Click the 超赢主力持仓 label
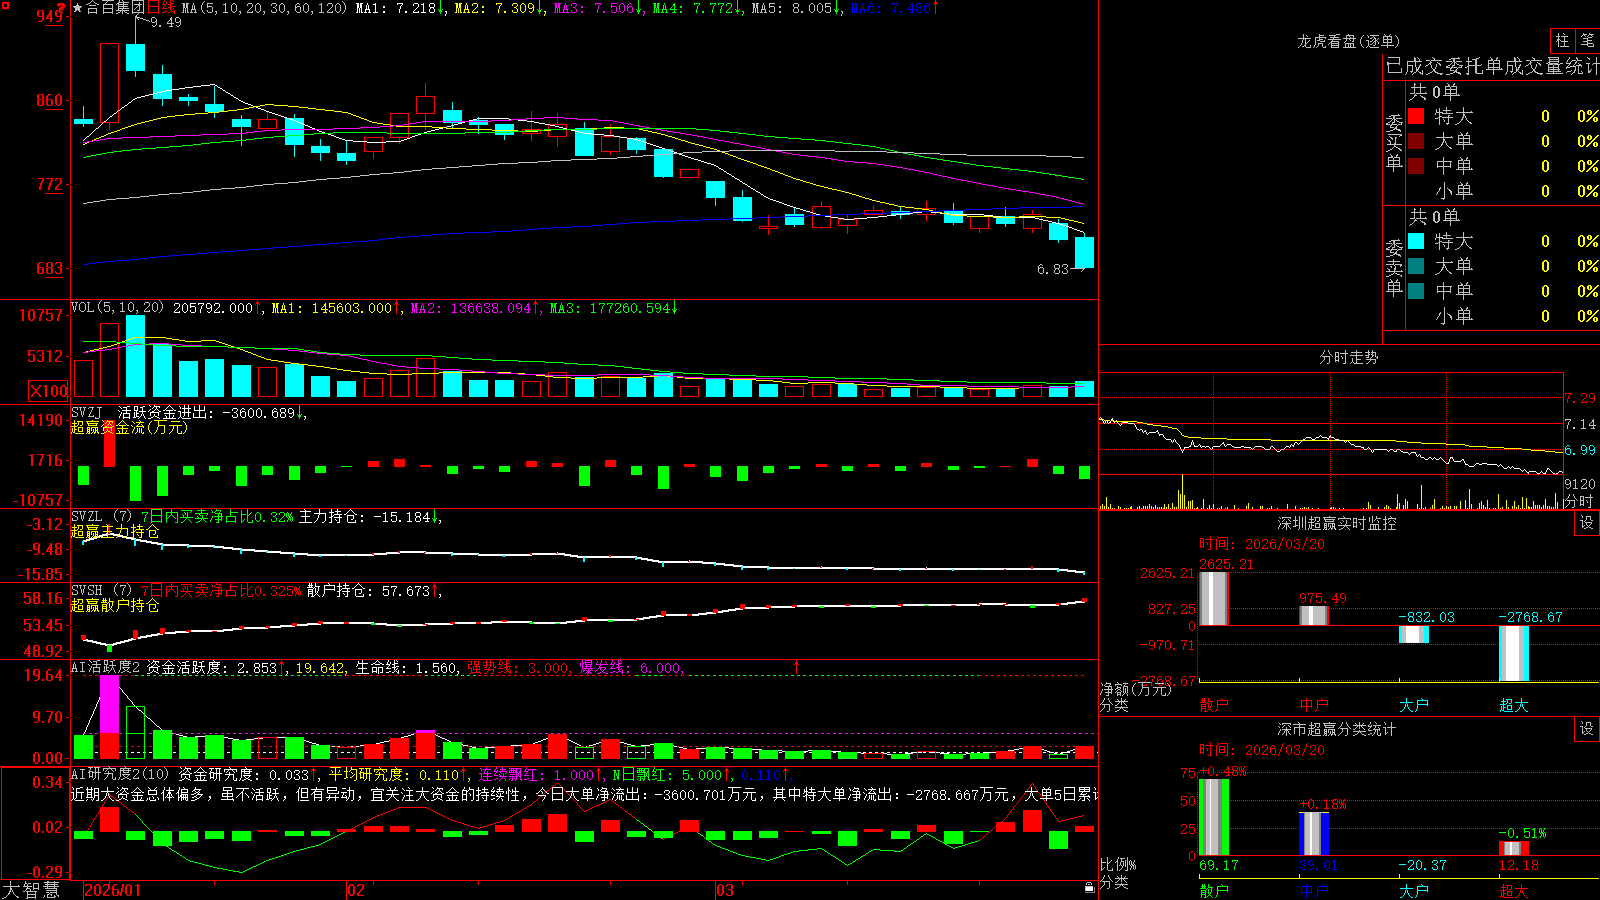The width and height of the screenshot is (1600, 900). click(115, 531)
